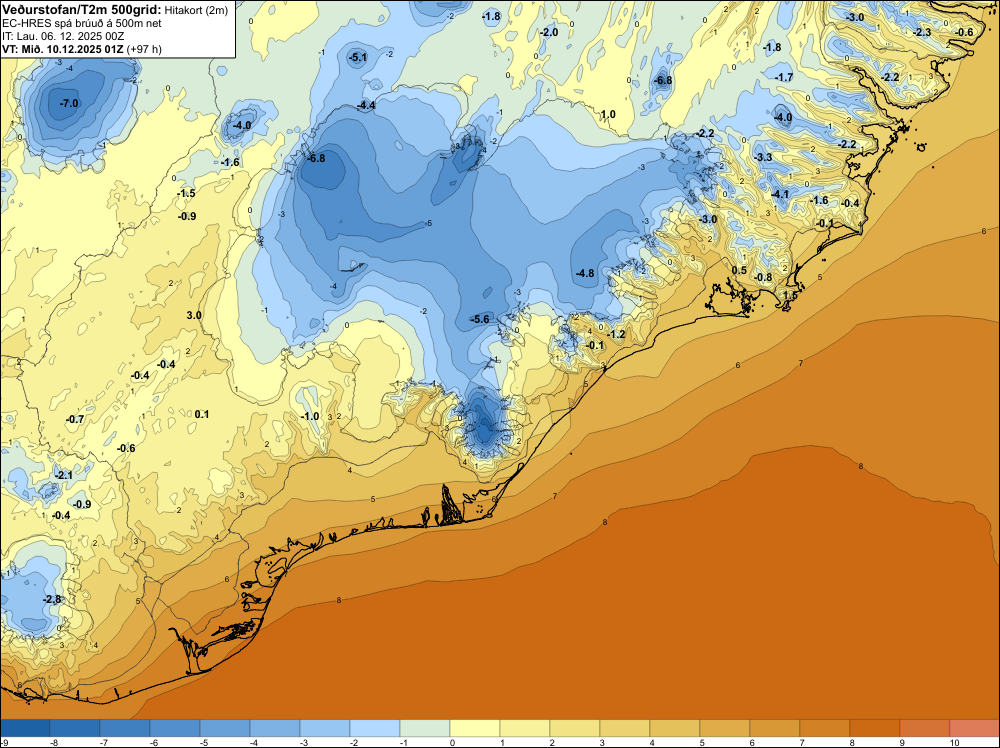Click the legend tick label '10'
This screenshot has height=748, width=1000.
click(x=955, y=742)
